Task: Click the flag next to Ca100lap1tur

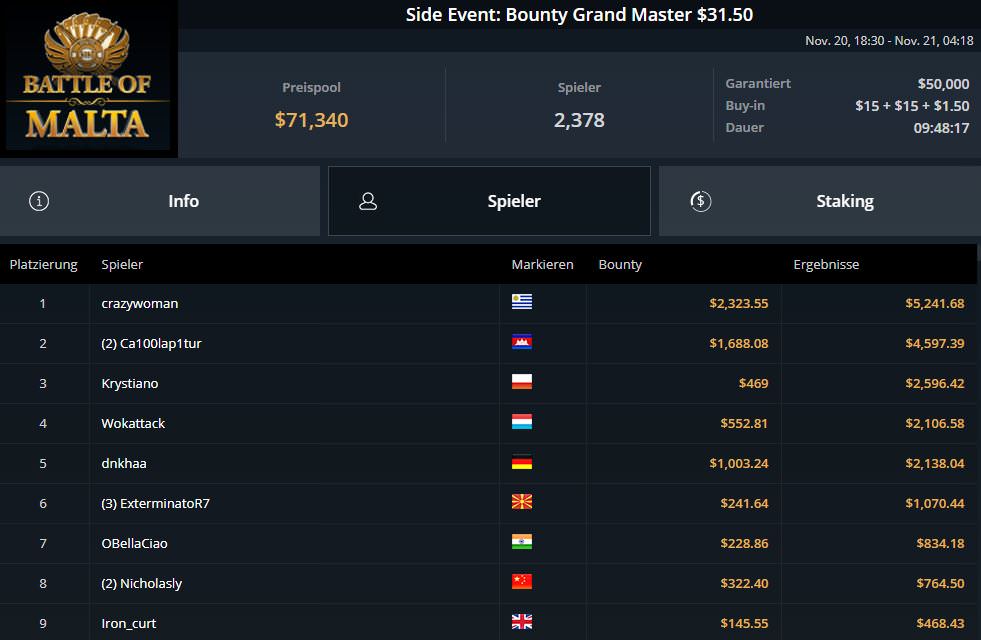Action: click(521, 343)
